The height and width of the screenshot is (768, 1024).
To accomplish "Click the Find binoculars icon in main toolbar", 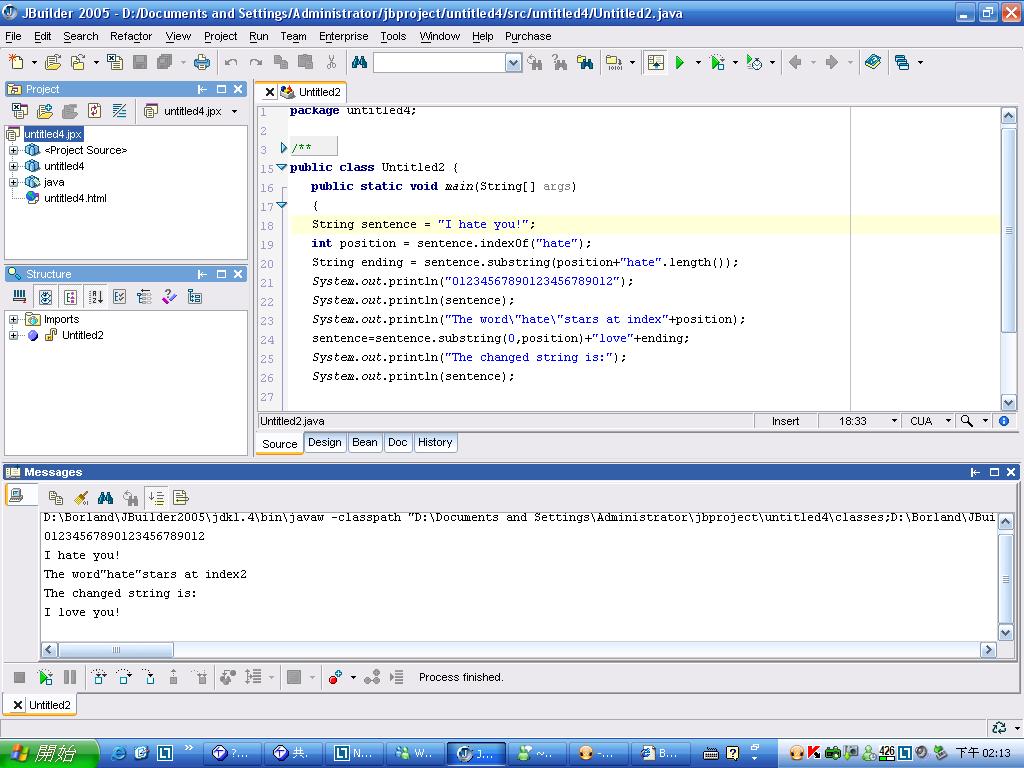I will tap(359, 62).
